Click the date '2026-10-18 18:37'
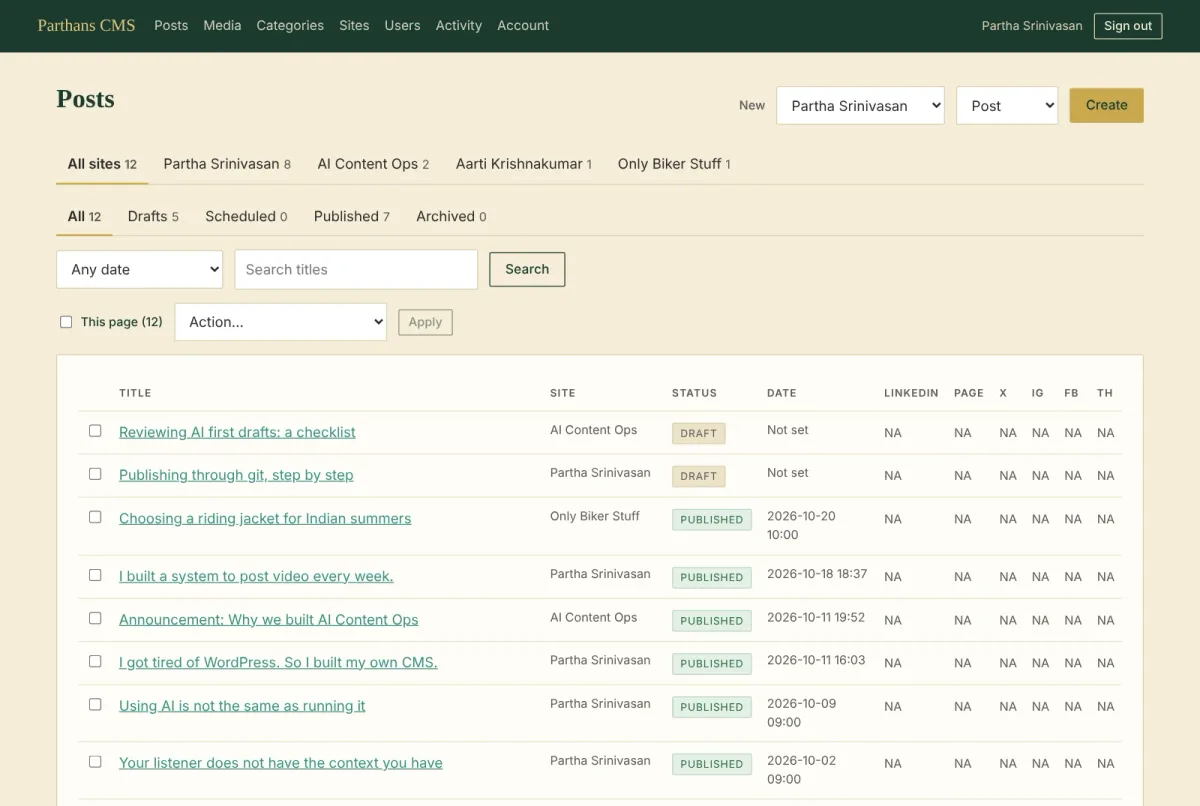This screenshot has height=806, width=1200. (x=817, y=574)
